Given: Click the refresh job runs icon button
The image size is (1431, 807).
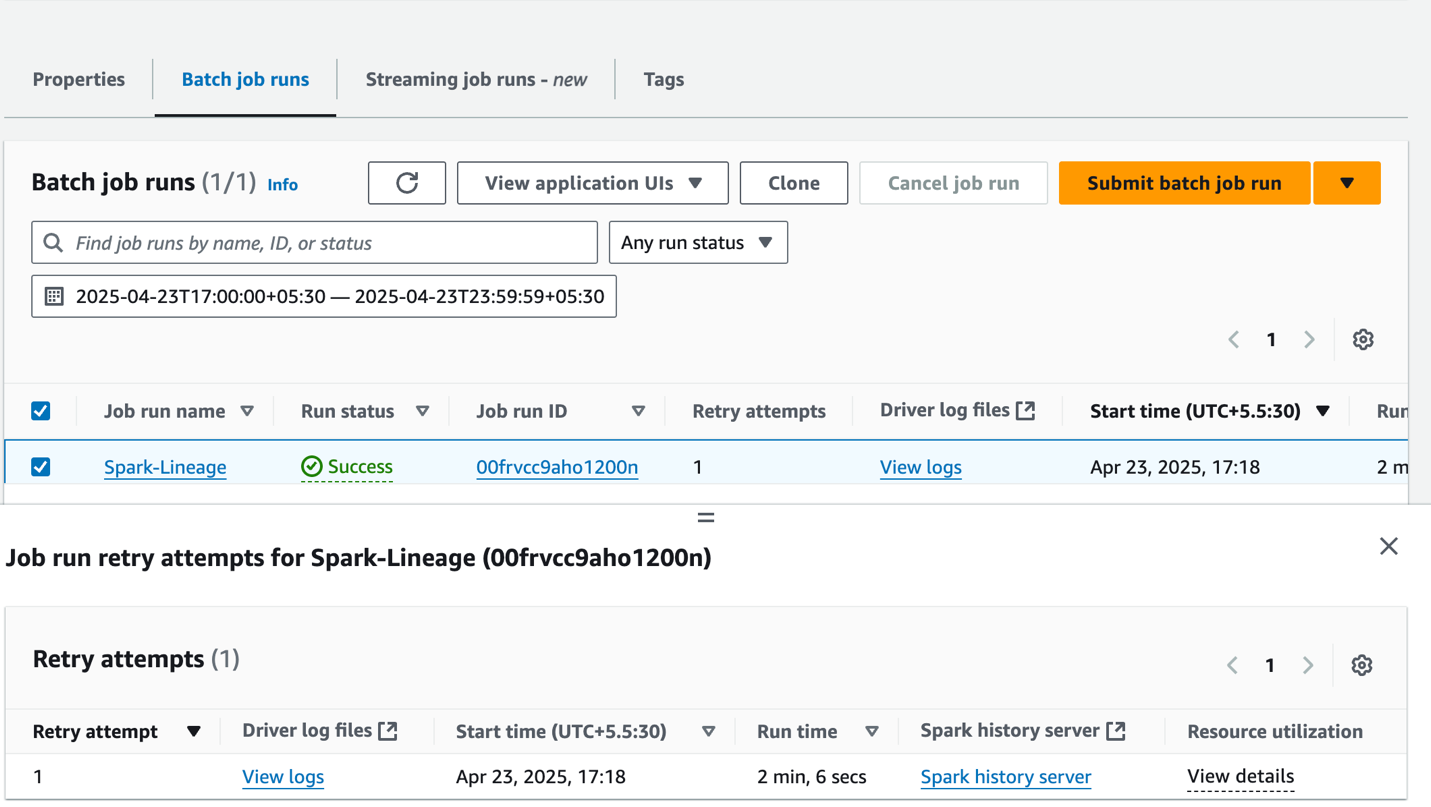Looking at the screenshot, I should 406,183.
